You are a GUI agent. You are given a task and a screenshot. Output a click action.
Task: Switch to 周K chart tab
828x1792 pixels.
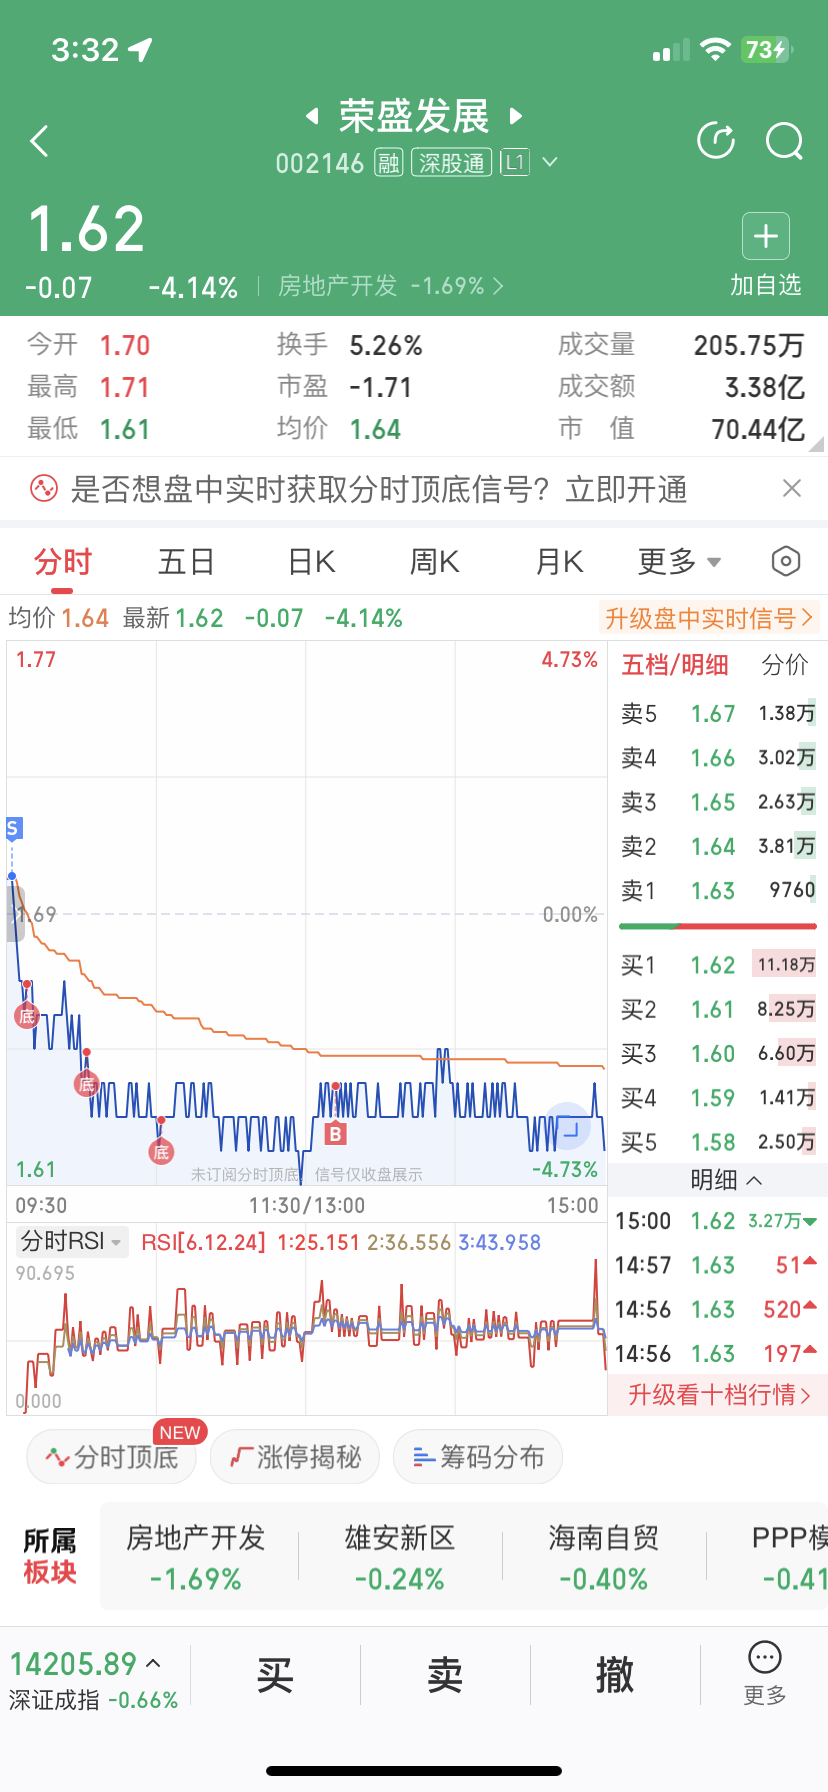coord(435,562)
